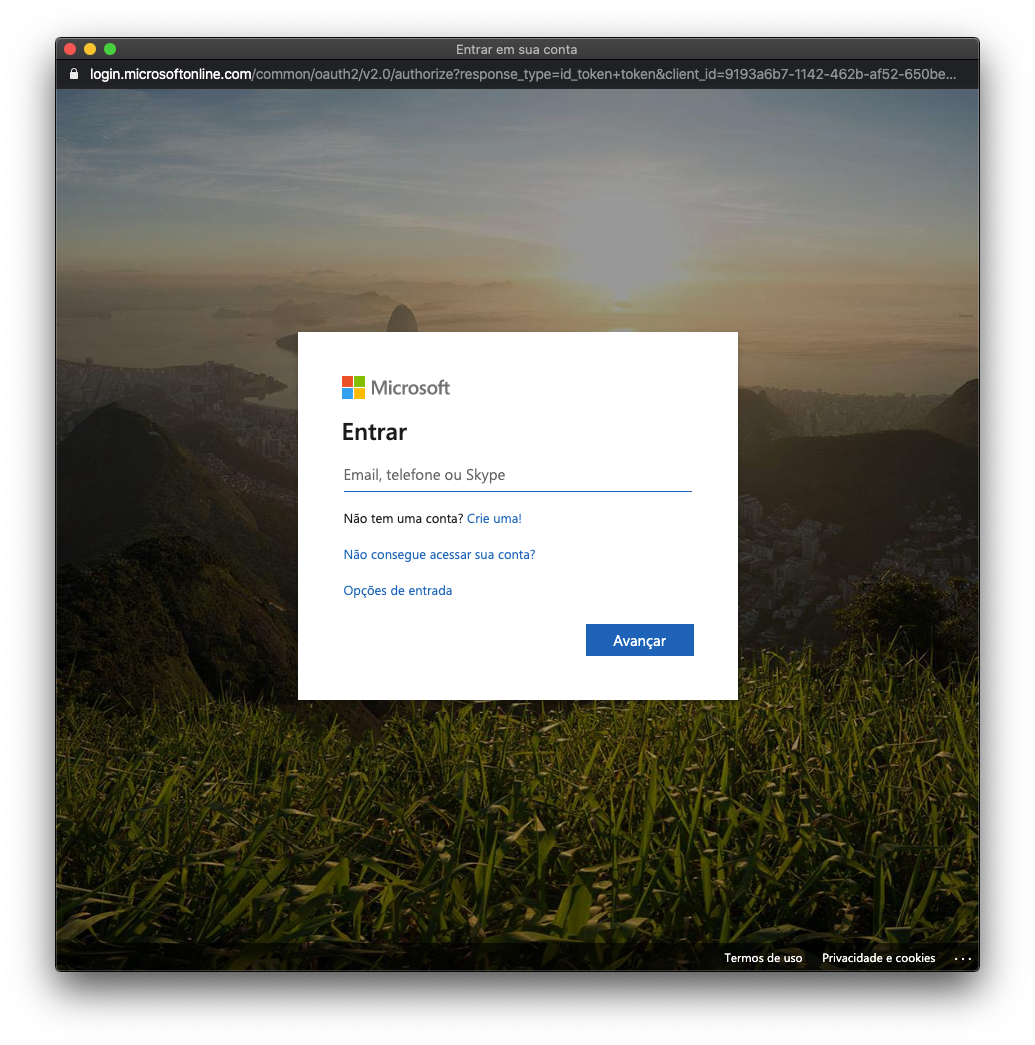Click the "Entrar em sua conta" window title

(x=516, y=49)
